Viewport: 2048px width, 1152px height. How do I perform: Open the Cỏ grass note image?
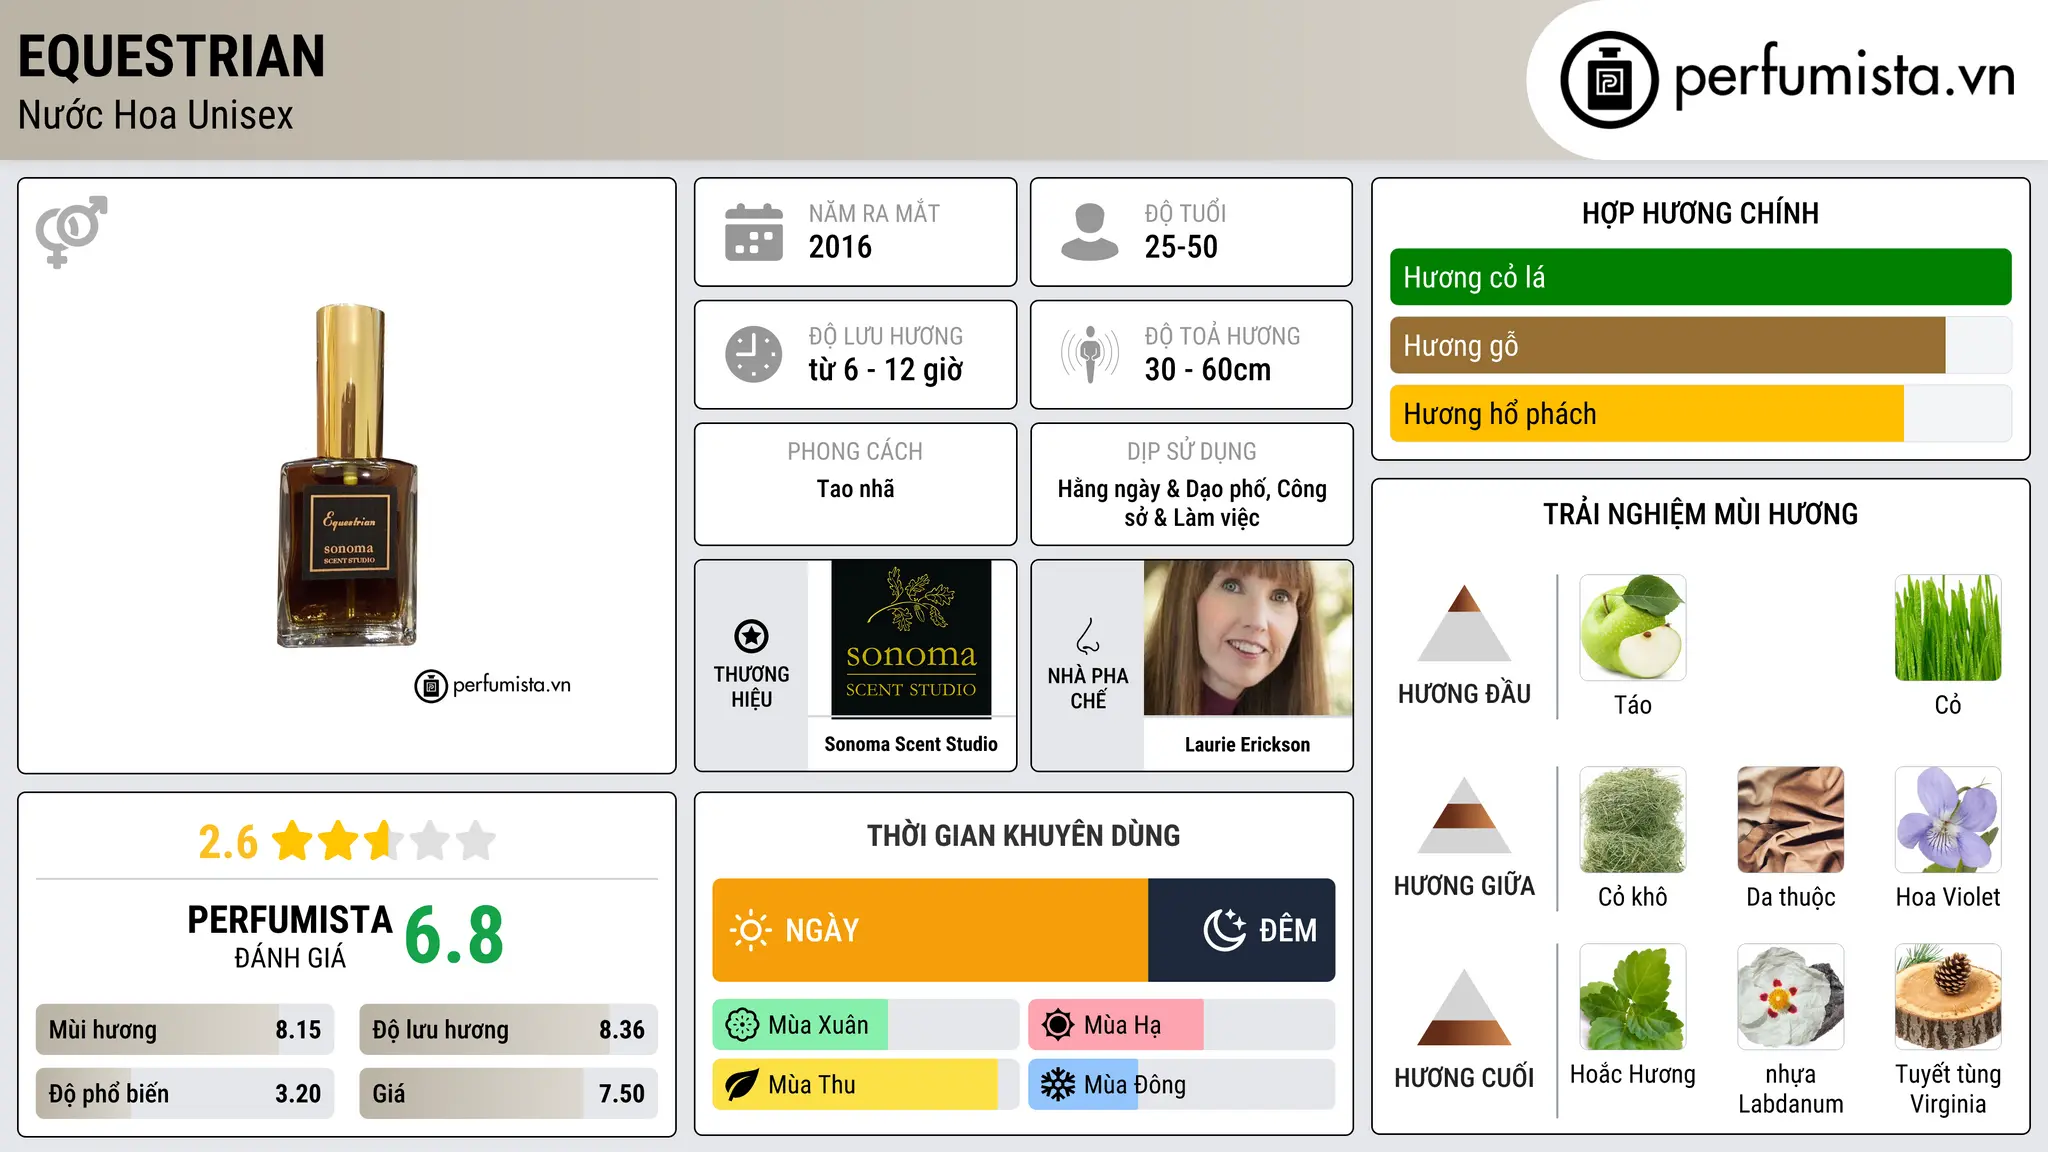point(1948,627)
